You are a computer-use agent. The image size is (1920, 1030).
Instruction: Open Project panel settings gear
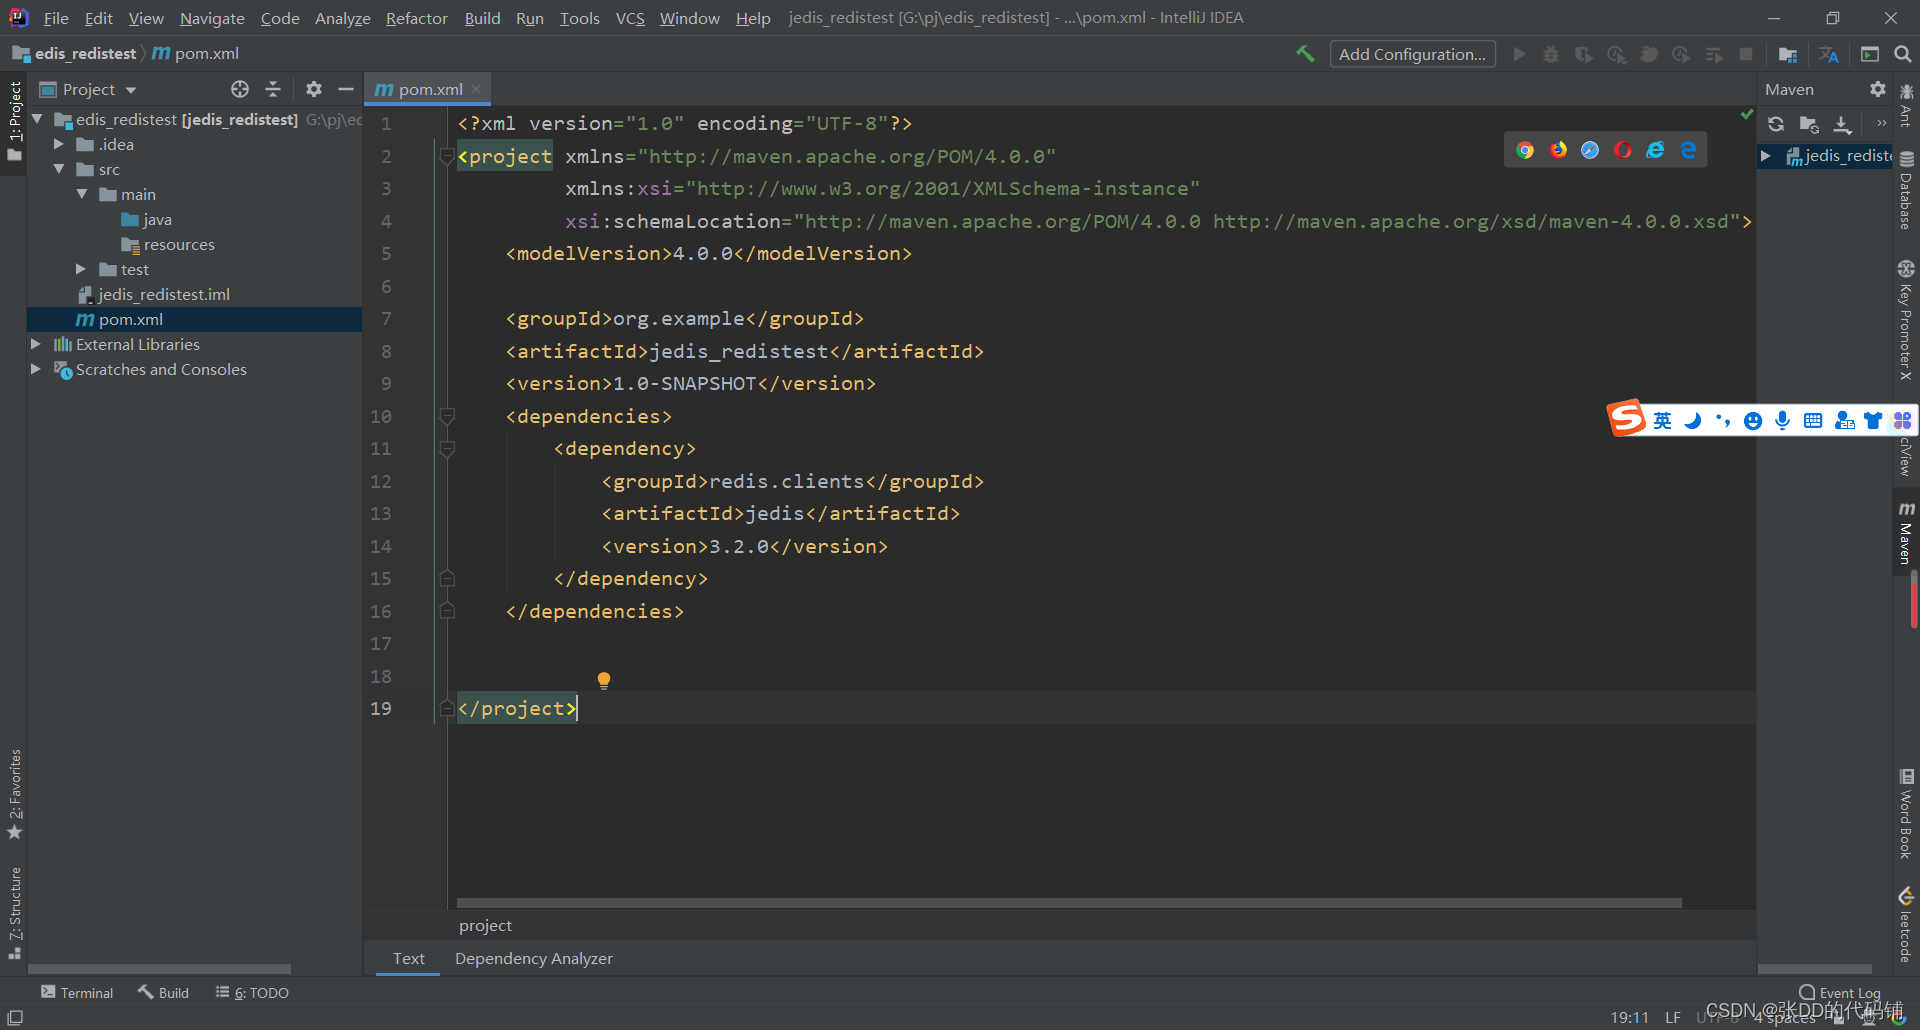314,89
